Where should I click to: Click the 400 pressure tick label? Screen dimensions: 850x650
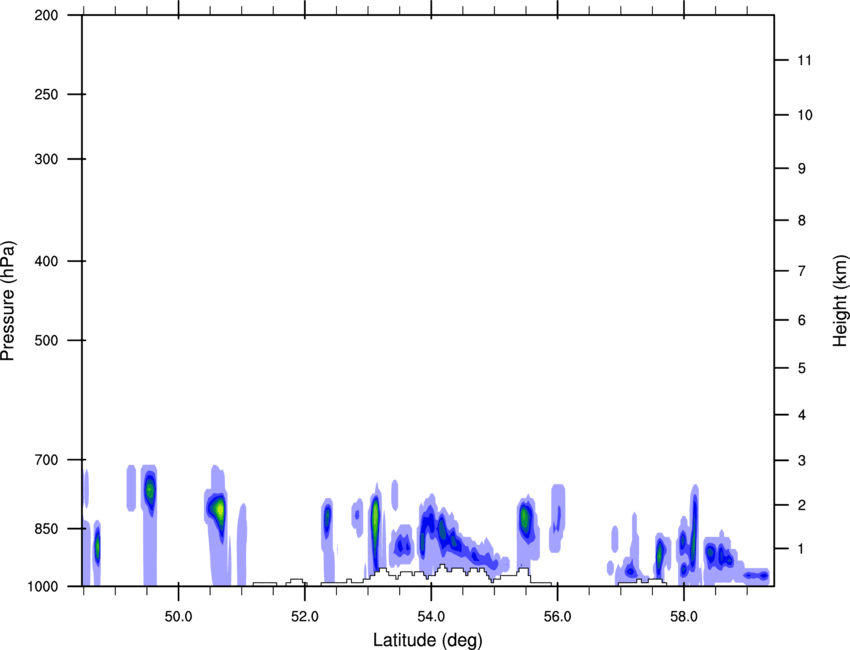tap(46, 261)
